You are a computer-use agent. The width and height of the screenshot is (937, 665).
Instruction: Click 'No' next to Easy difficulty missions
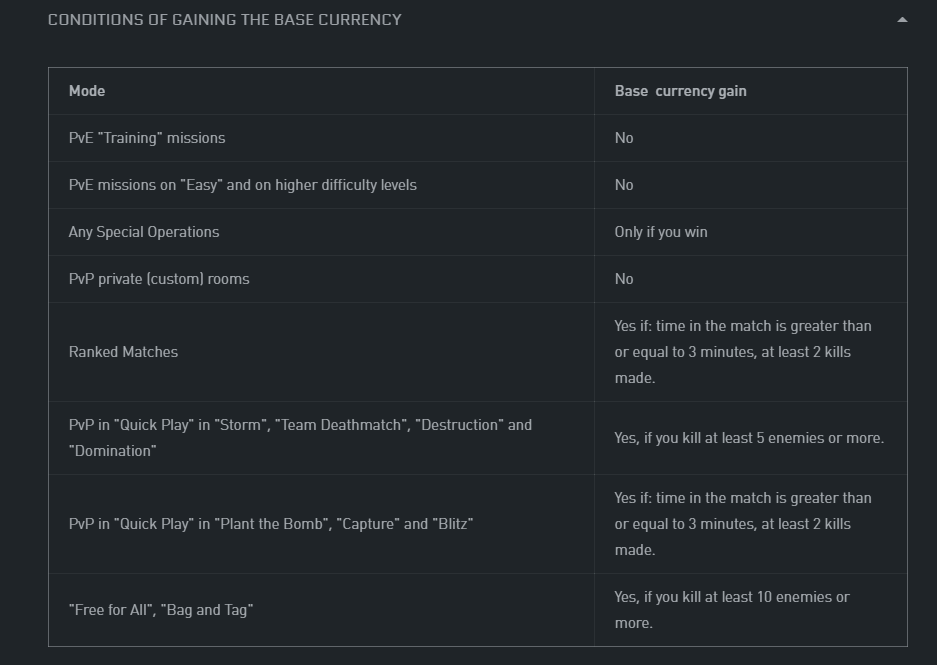[x=624, y=185]
